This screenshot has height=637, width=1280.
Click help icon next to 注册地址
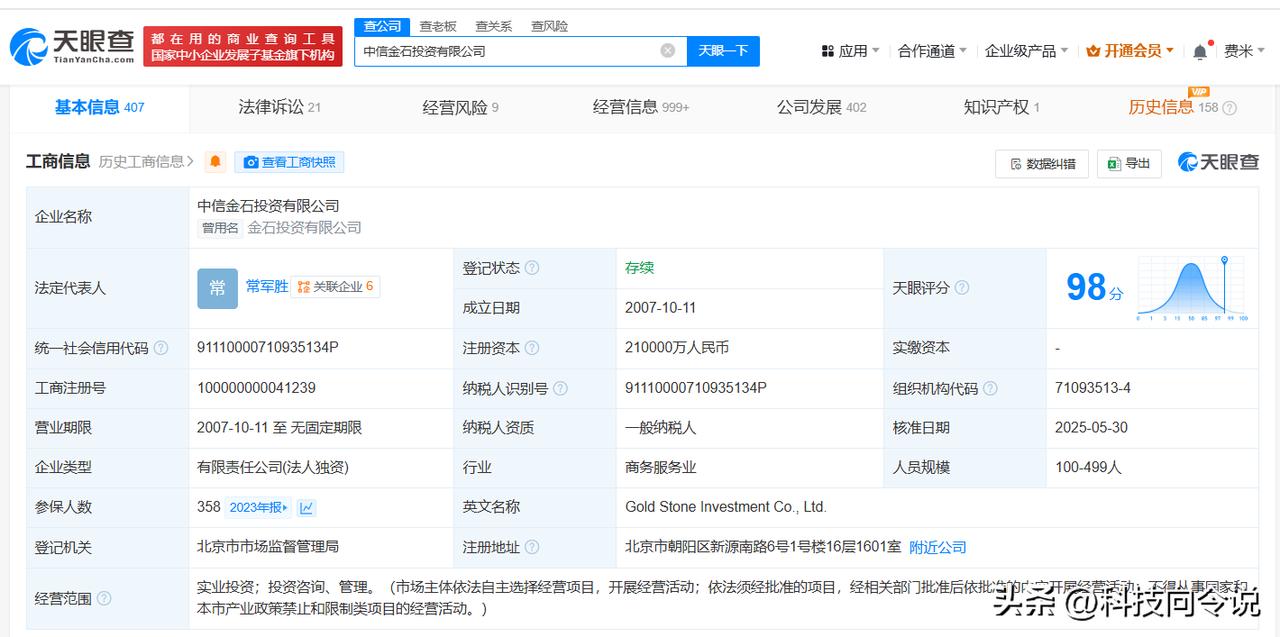[x=532, y=547]
